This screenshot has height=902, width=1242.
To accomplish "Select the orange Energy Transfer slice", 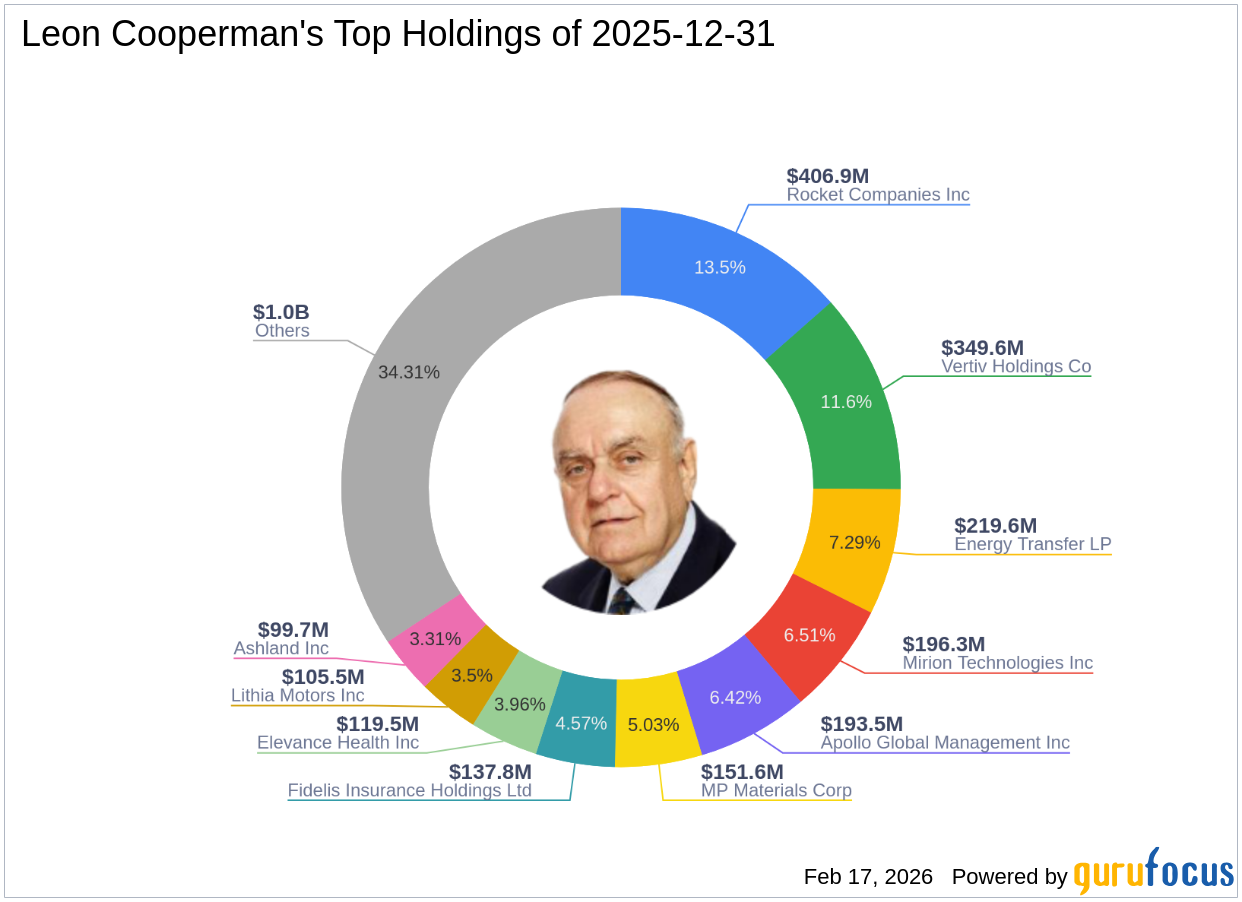I will 854,543.
